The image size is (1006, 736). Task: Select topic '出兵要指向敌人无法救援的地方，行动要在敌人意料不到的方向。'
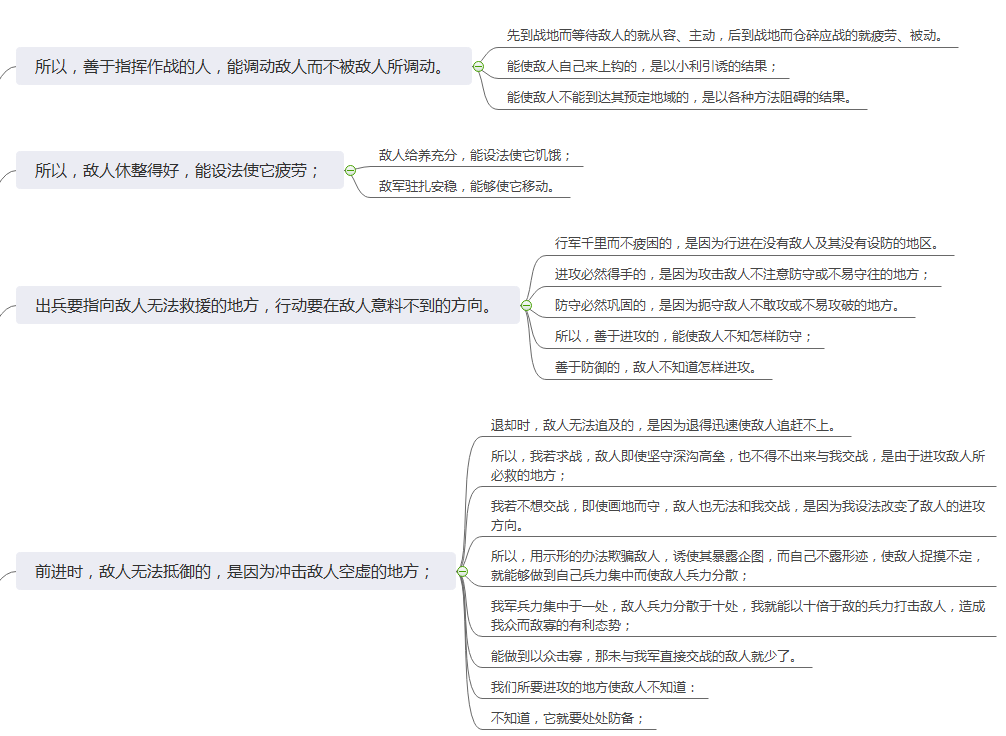(268, 305)
